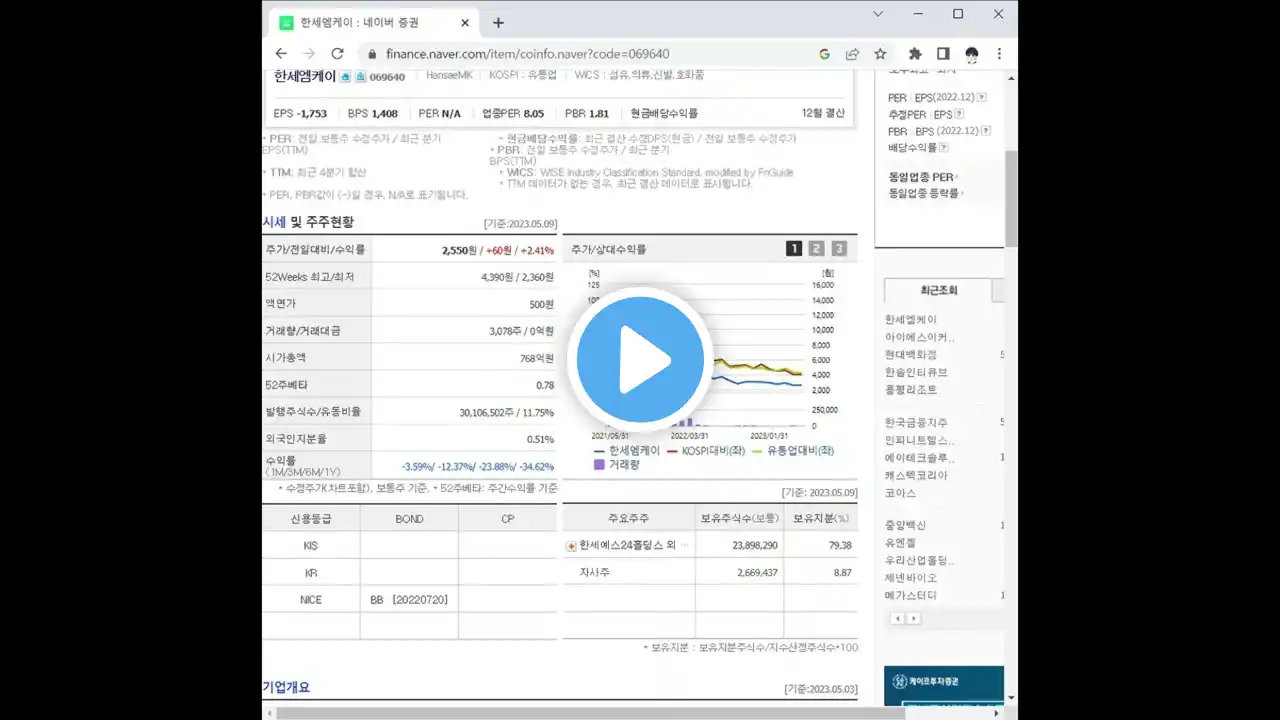The image size is (1280, 720).
Task: Open the Google icon in the address bar
Action: [824, 54]
